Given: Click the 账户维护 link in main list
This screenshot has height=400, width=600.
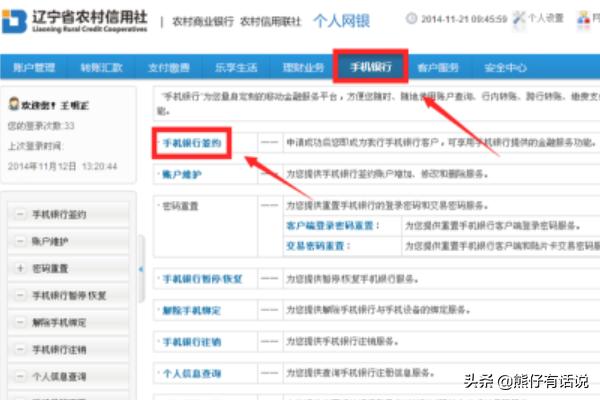Looking at the screenshot, I should [182, 175].
